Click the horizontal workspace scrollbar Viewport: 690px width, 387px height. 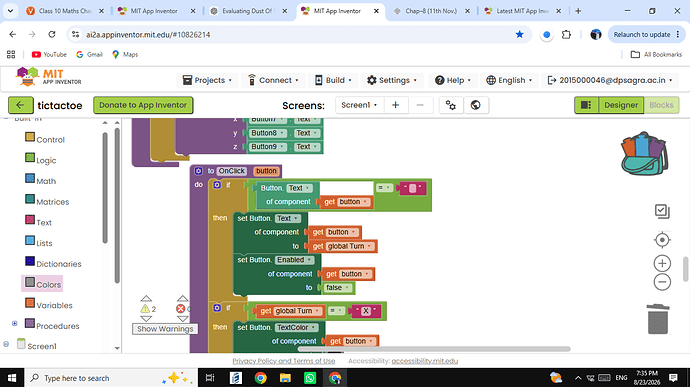point(434,349)
